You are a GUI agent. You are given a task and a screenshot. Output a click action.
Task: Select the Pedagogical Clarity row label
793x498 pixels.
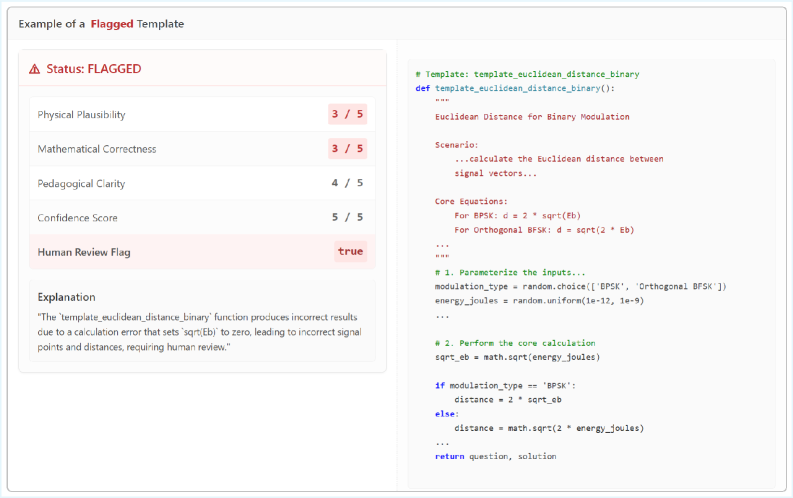tap(81, 184)
